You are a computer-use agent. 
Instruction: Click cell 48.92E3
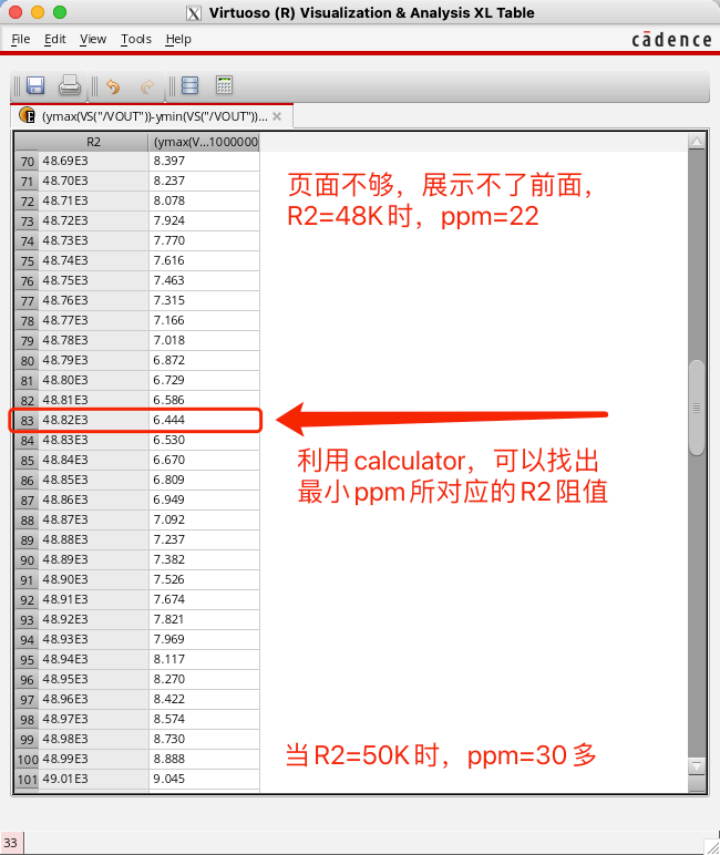click(x=93, y=619)
